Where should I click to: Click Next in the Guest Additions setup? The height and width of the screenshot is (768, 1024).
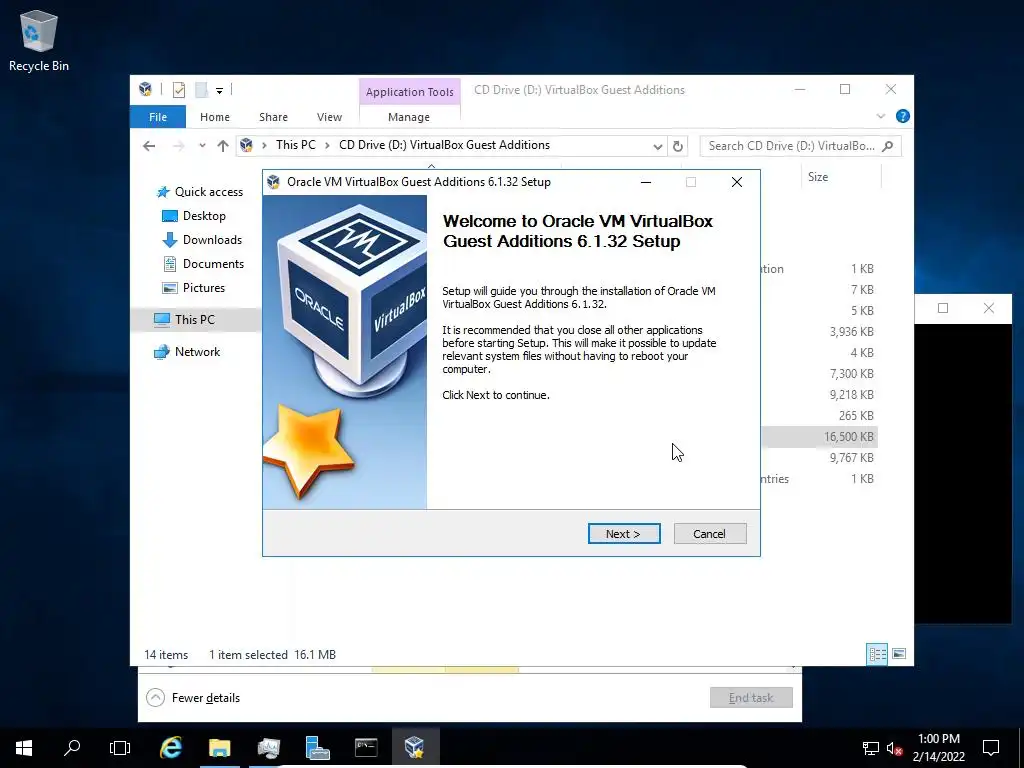click(x=624, y=534)
